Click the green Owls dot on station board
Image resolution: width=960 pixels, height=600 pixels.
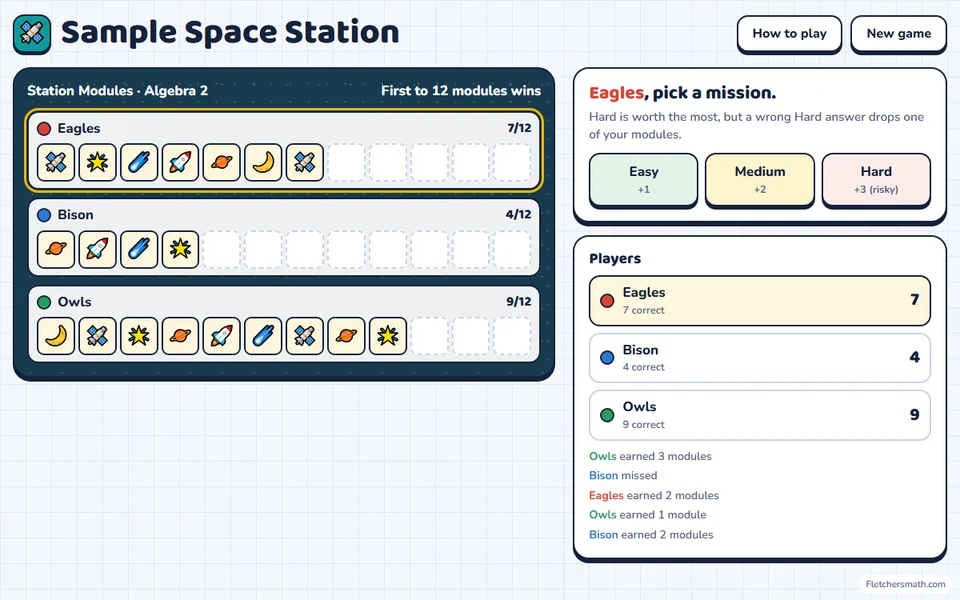(44, 302)
